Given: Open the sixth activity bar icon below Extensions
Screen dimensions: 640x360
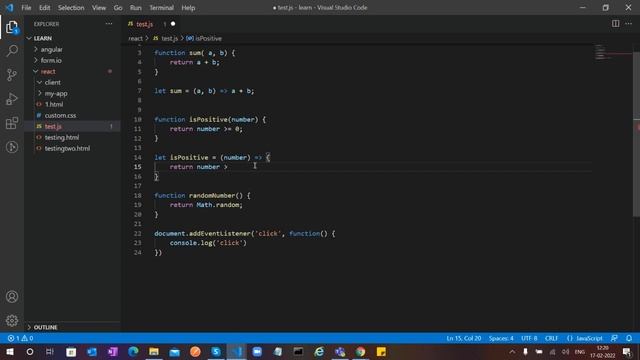Looking at the screenshot, I should coord(12,147).
